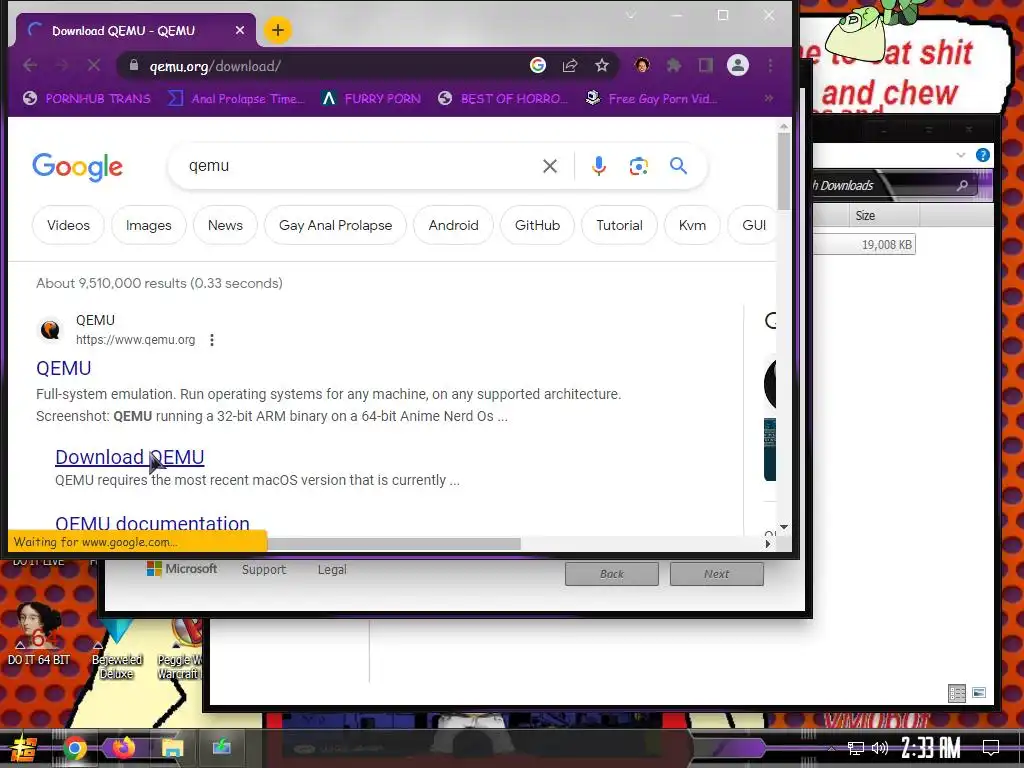
Task: Open the DO IT 64 BIT desktop shortcut
Action: (38, 635)
